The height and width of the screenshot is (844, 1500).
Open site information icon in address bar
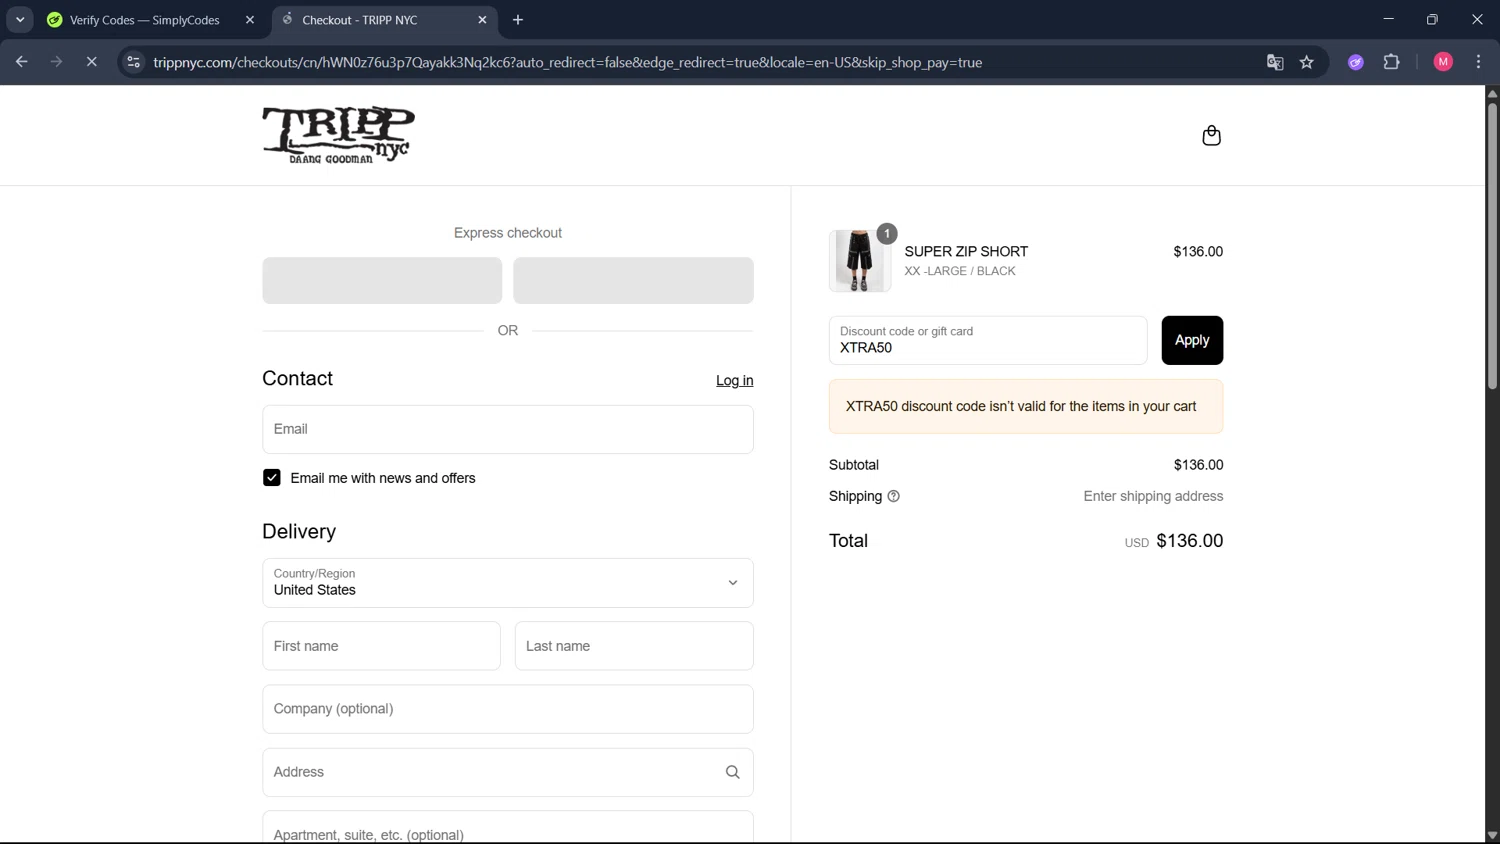coord(133,62)
